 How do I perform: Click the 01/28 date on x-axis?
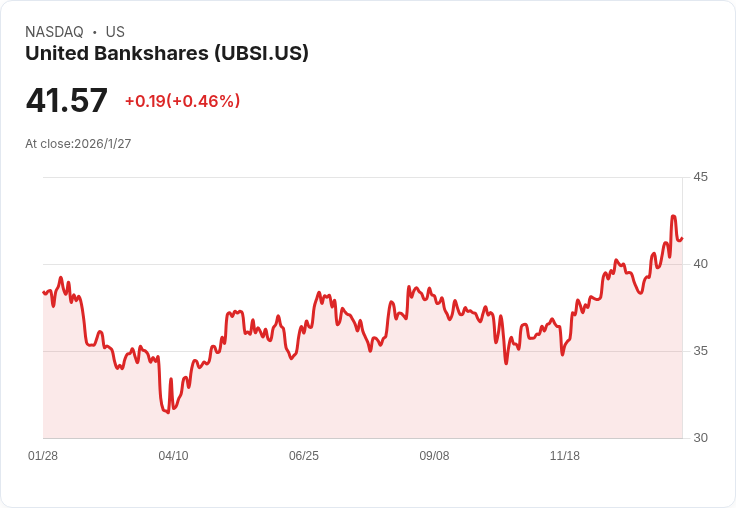pos(43,456)
